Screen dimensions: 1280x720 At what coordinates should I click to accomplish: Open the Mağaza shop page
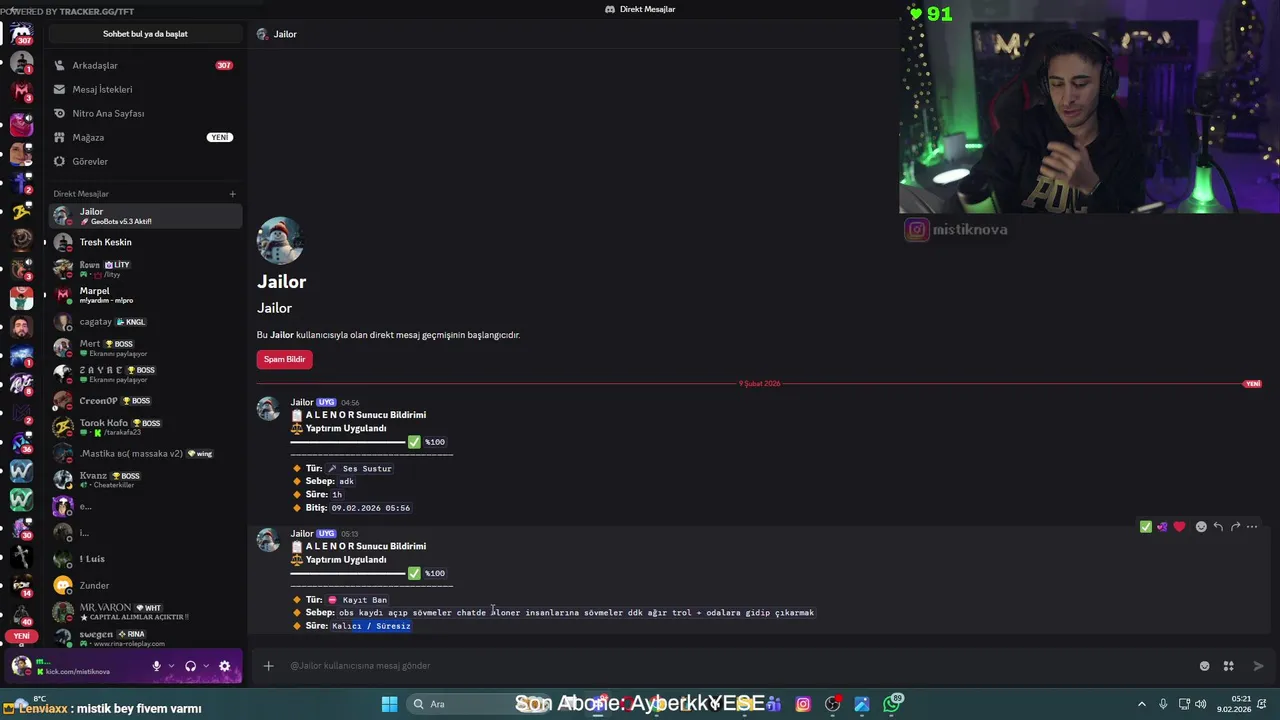coord(145,137)
